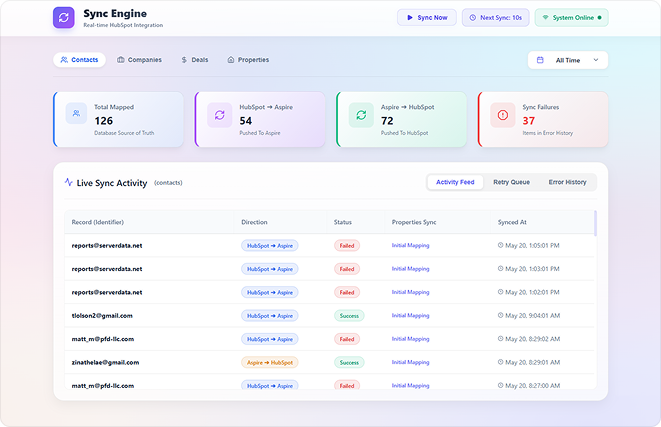Switch to the Companies tab

tap(139, 60)
